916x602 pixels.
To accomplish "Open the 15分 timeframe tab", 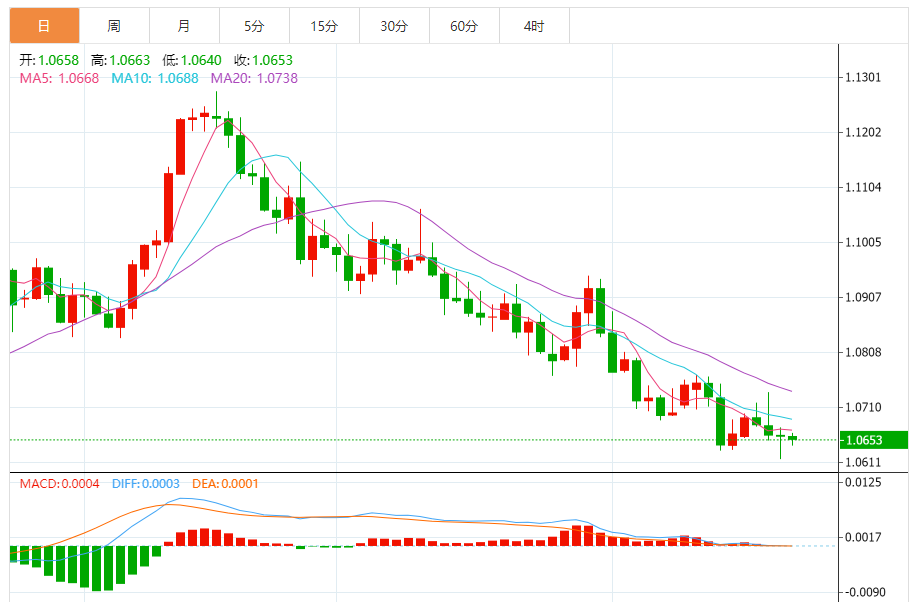I will pyautogui.click(x=324, y=26).
